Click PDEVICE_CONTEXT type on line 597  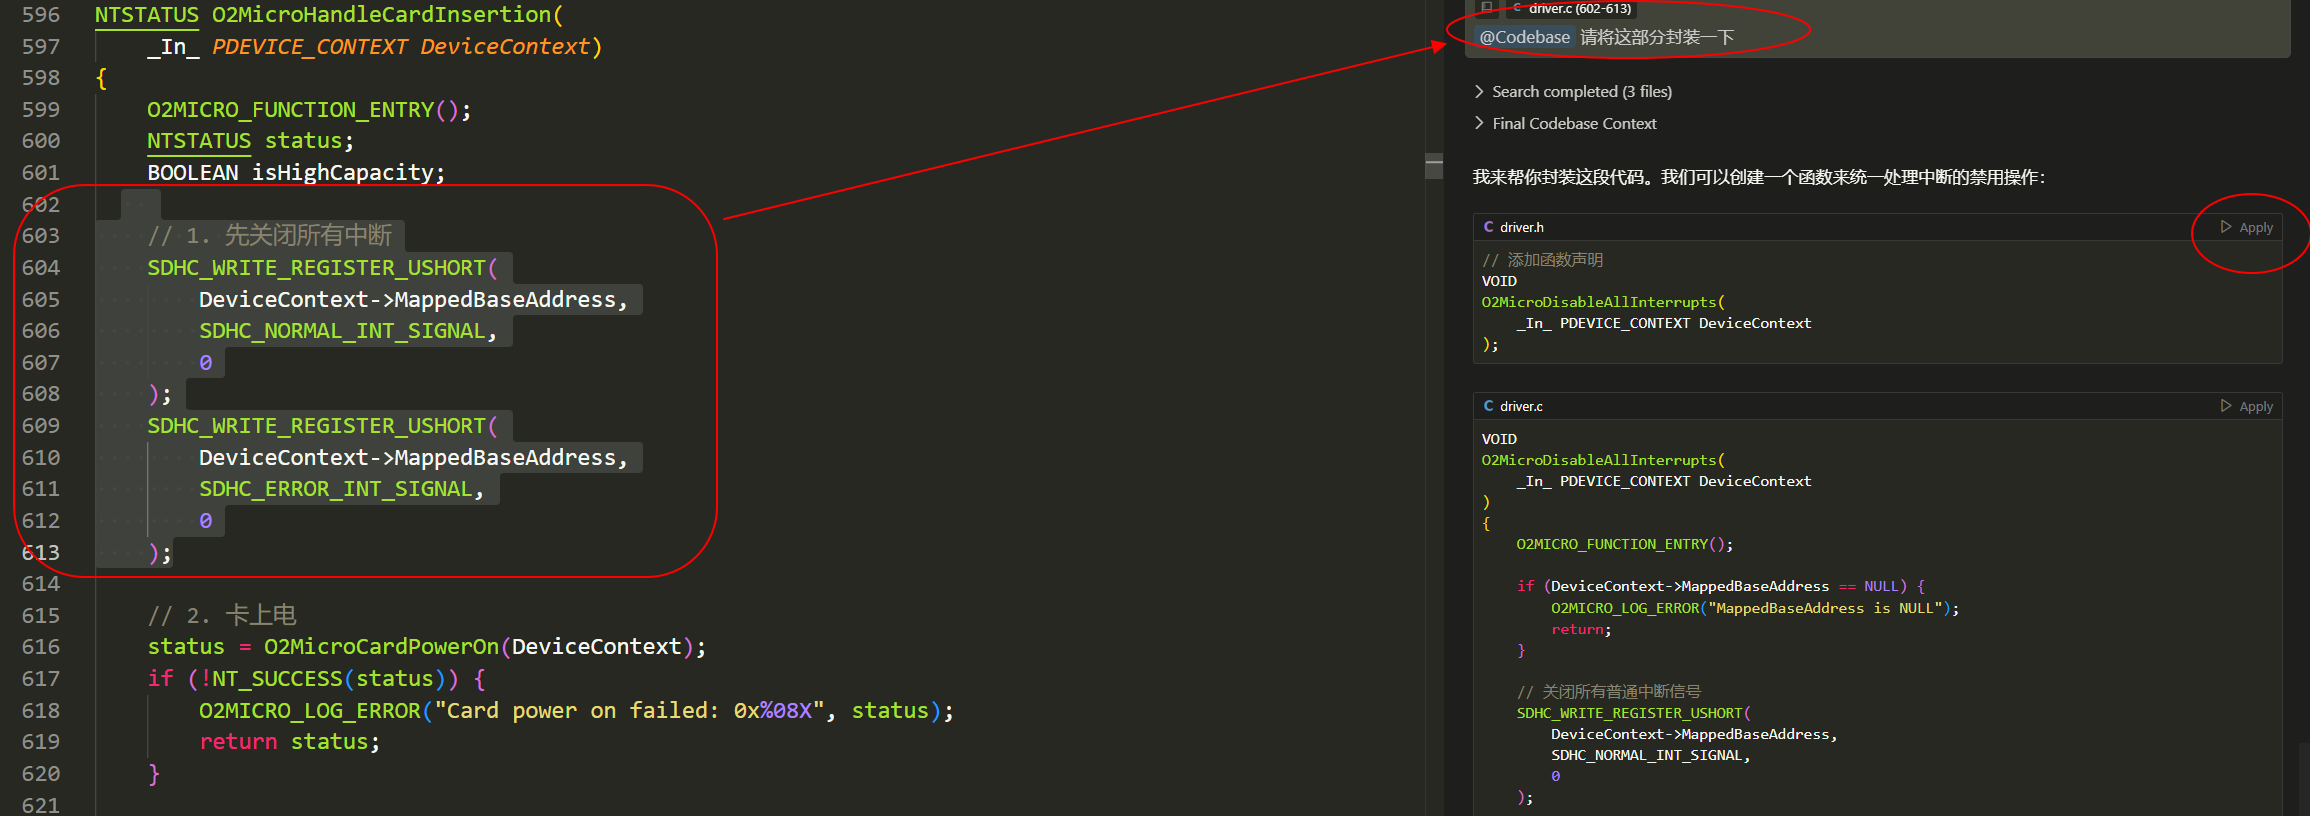[x=310, y=47]
